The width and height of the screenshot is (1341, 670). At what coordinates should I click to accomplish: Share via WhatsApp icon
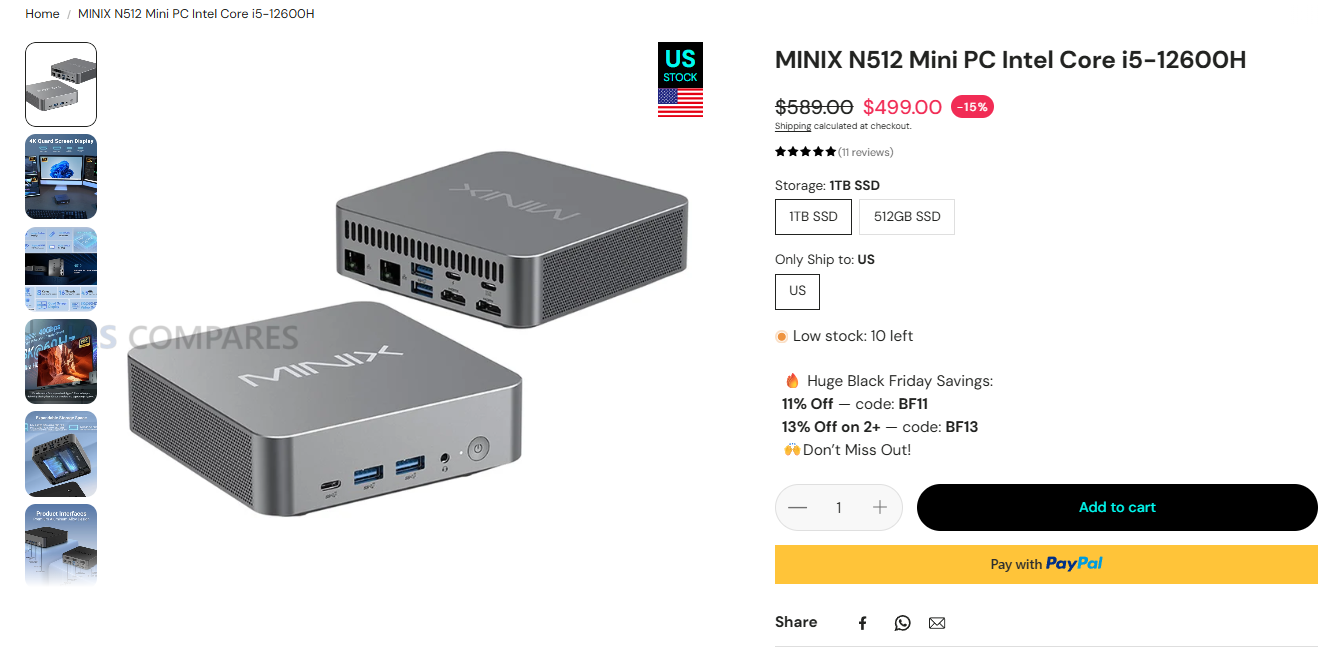point(903,623)
